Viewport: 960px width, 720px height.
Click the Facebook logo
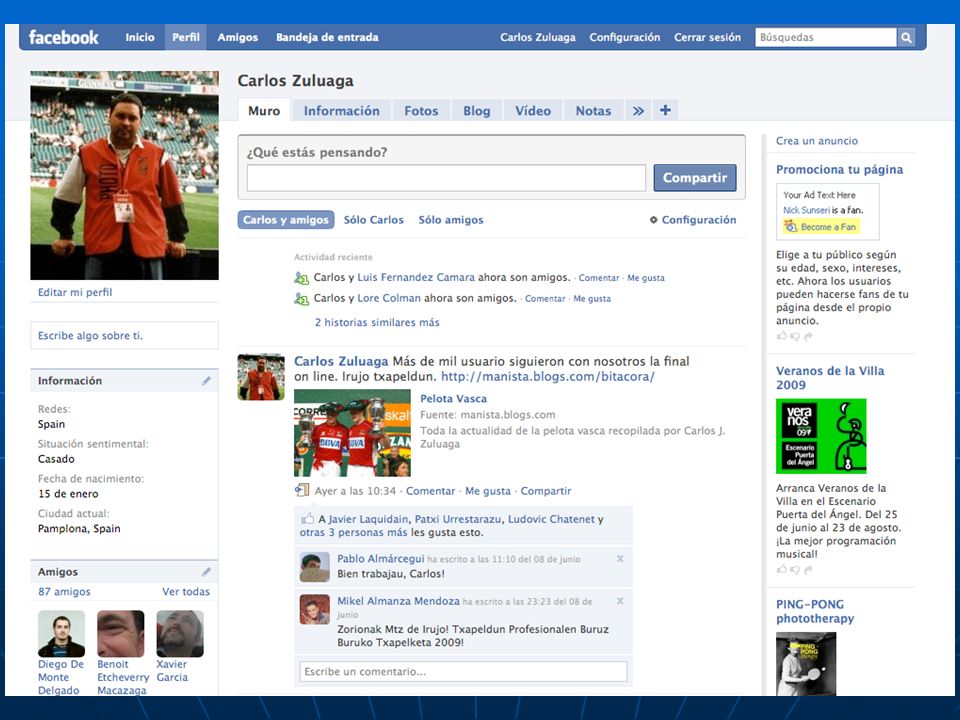pos(64,37)
